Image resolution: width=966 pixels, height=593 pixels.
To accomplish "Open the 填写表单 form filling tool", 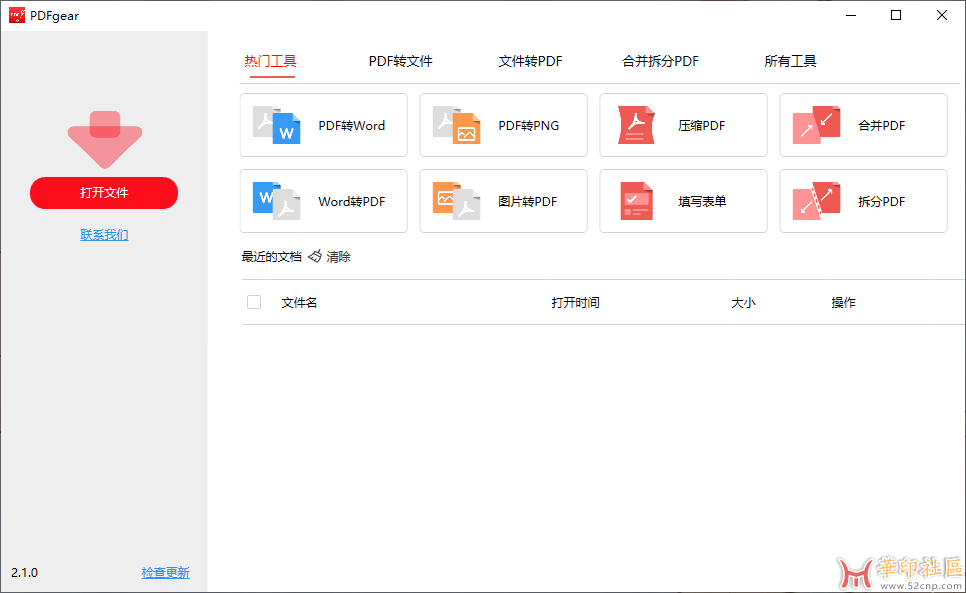I will 682,201.
